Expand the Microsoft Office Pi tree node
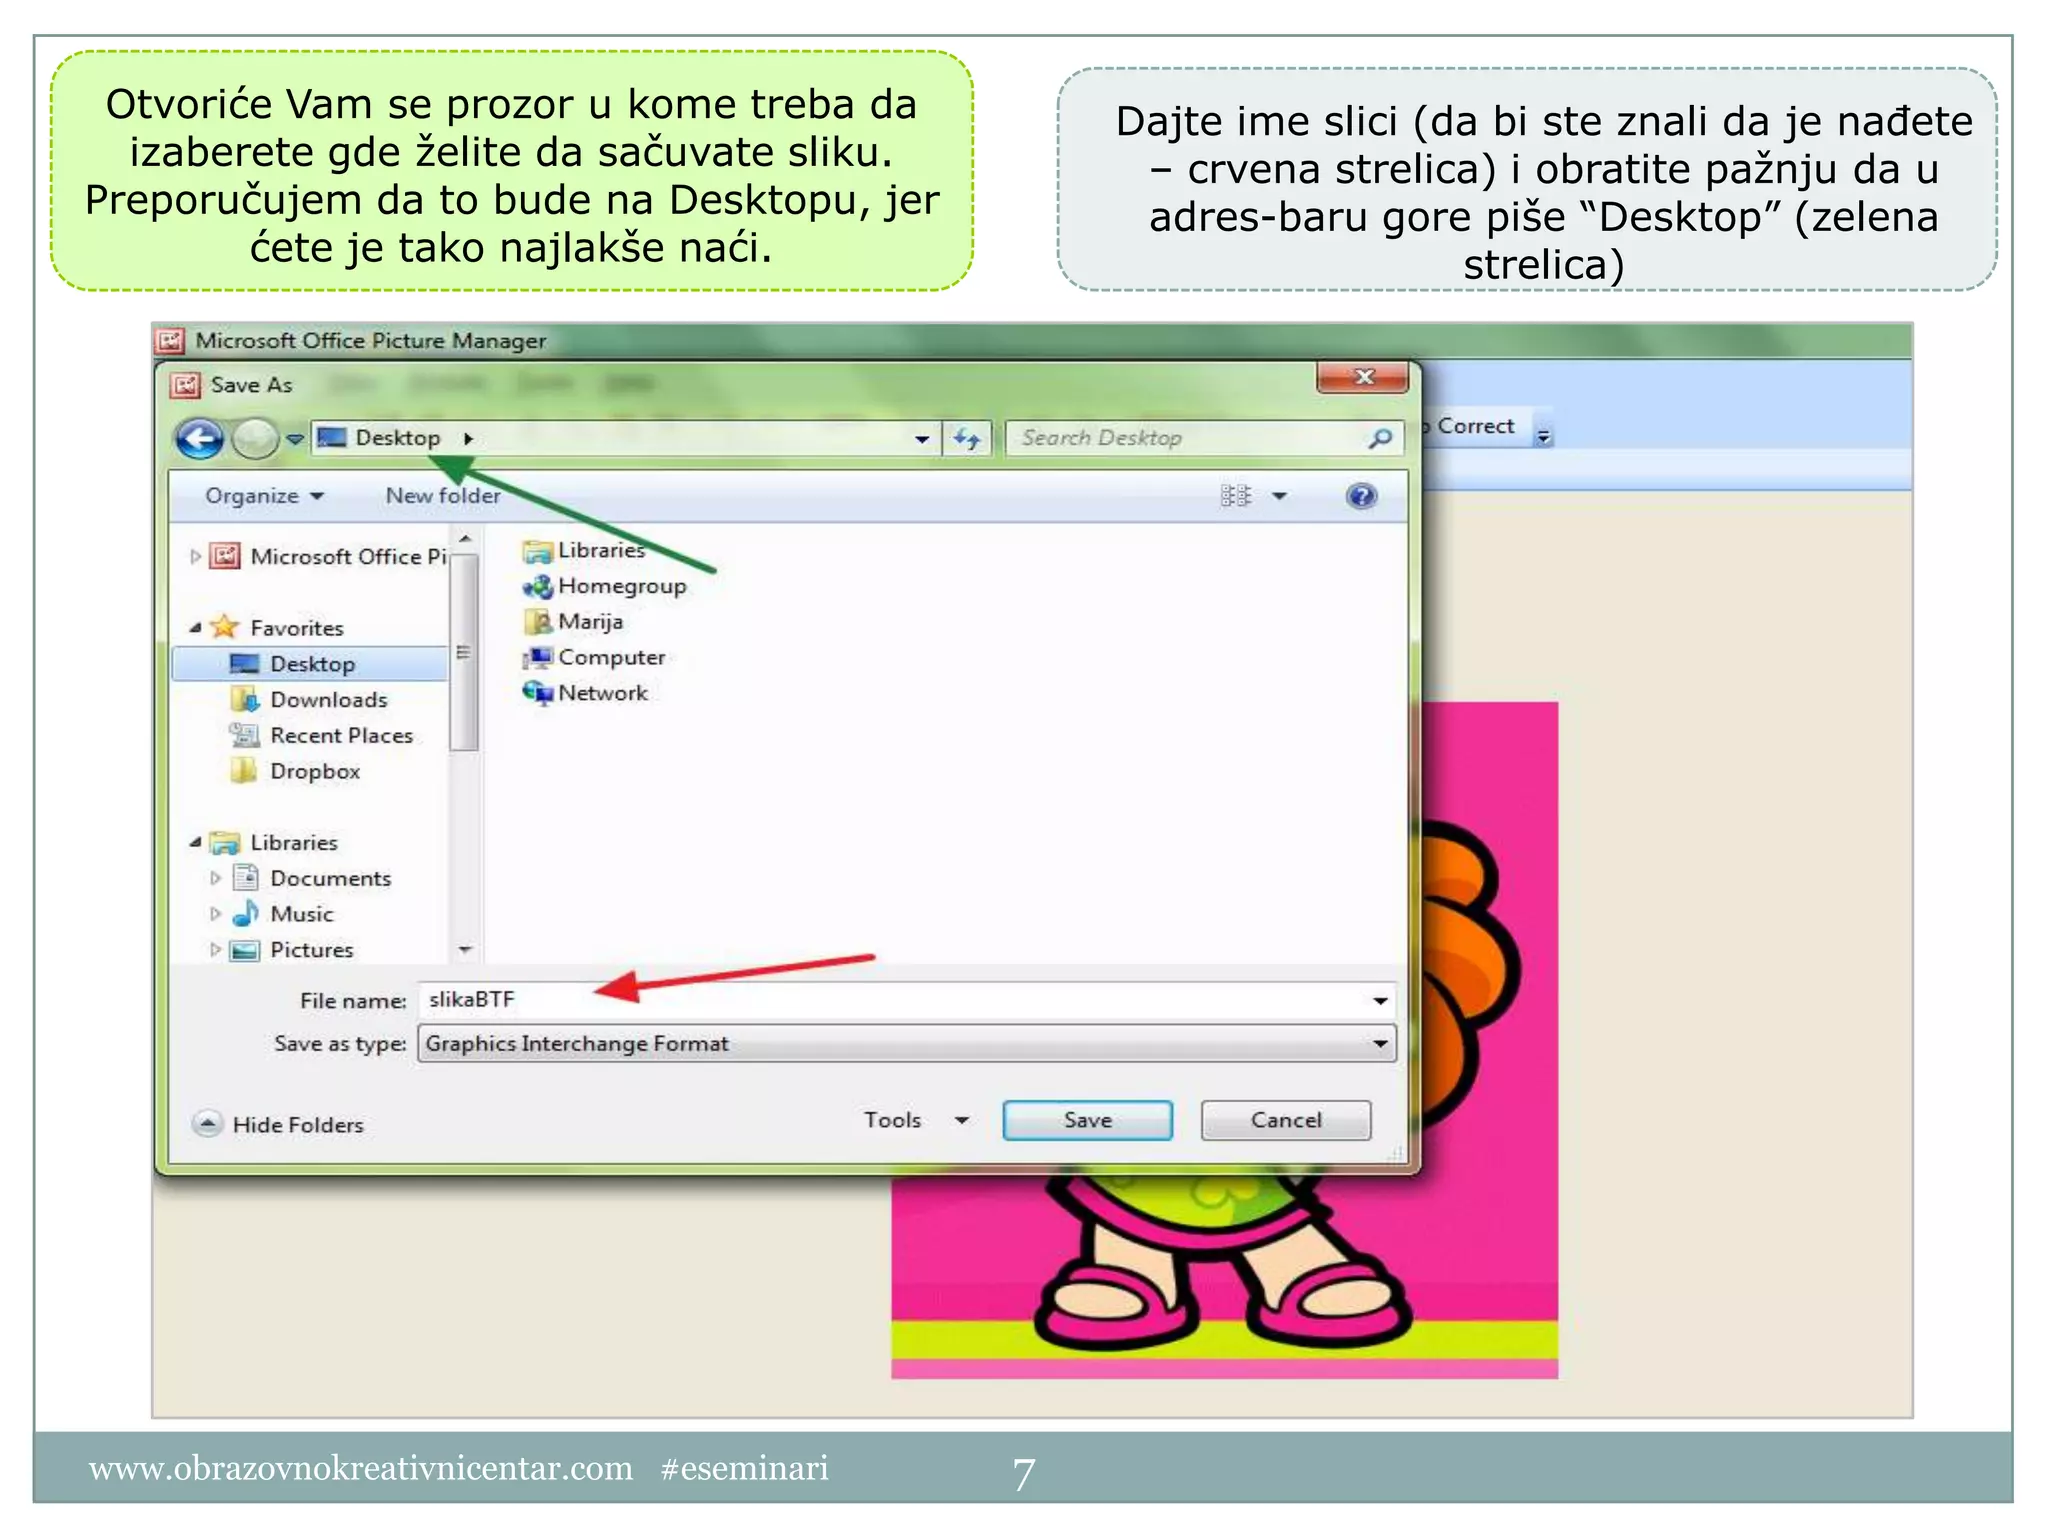The width and height of the screenshot is (2048, 1536). [196, 557]
